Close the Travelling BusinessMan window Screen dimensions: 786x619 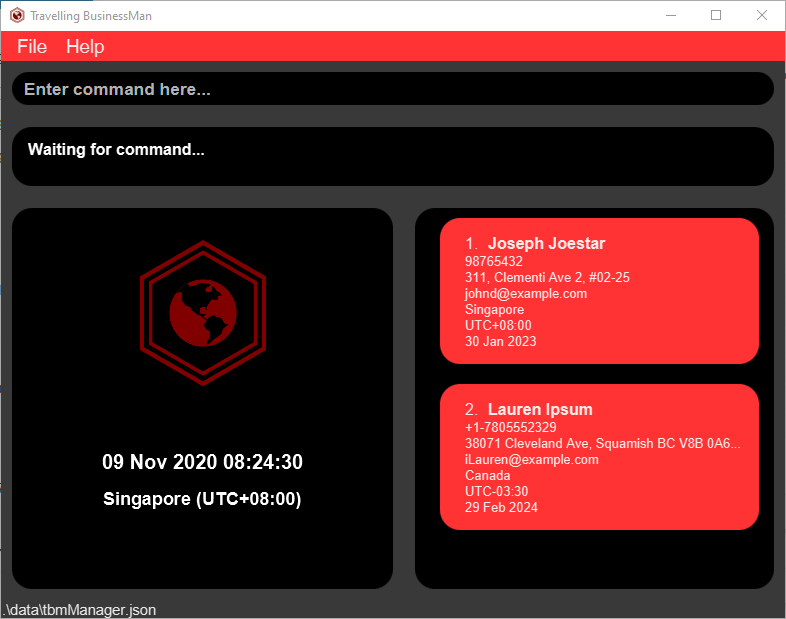tap(762, 15)
